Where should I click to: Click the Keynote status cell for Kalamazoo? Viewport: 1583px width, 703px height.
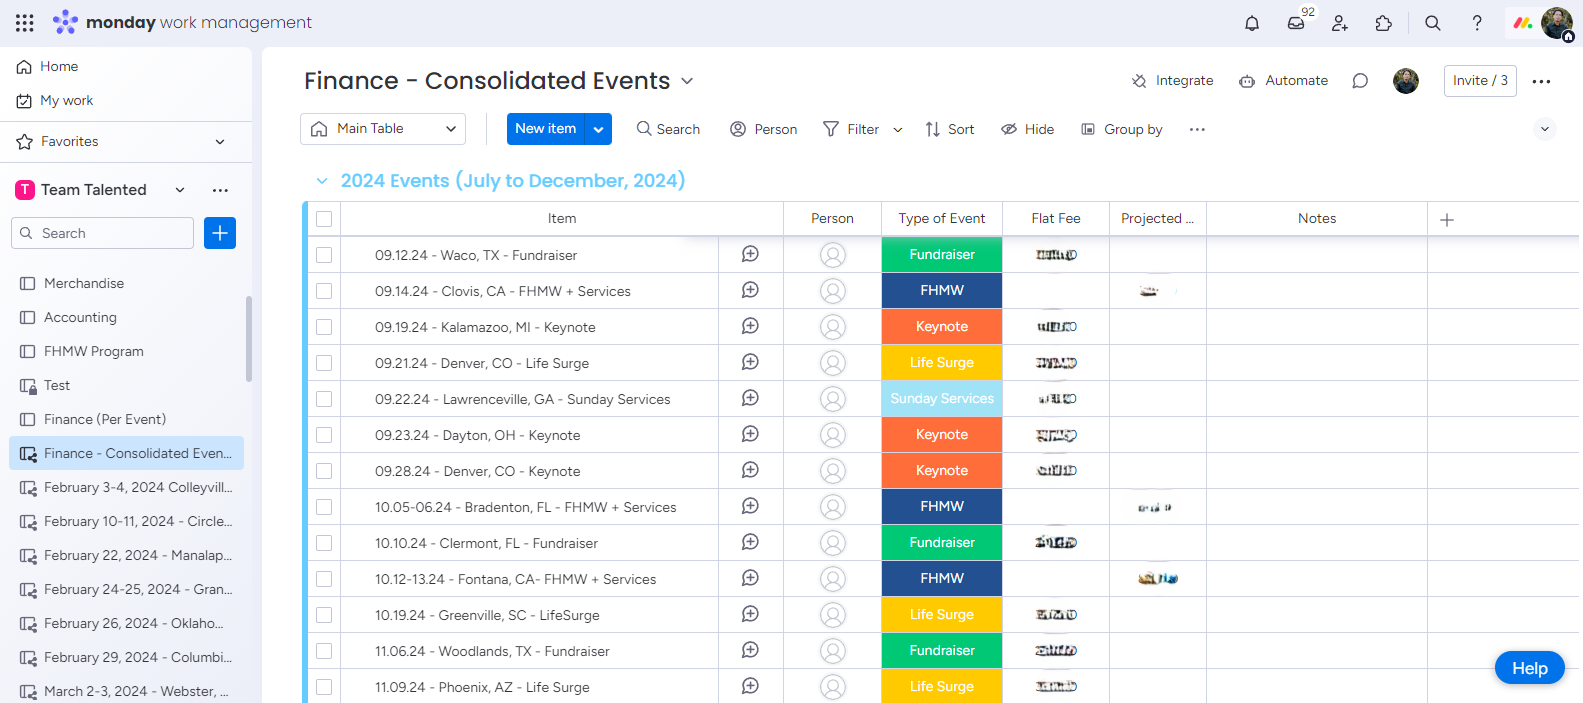click(942, 327)
